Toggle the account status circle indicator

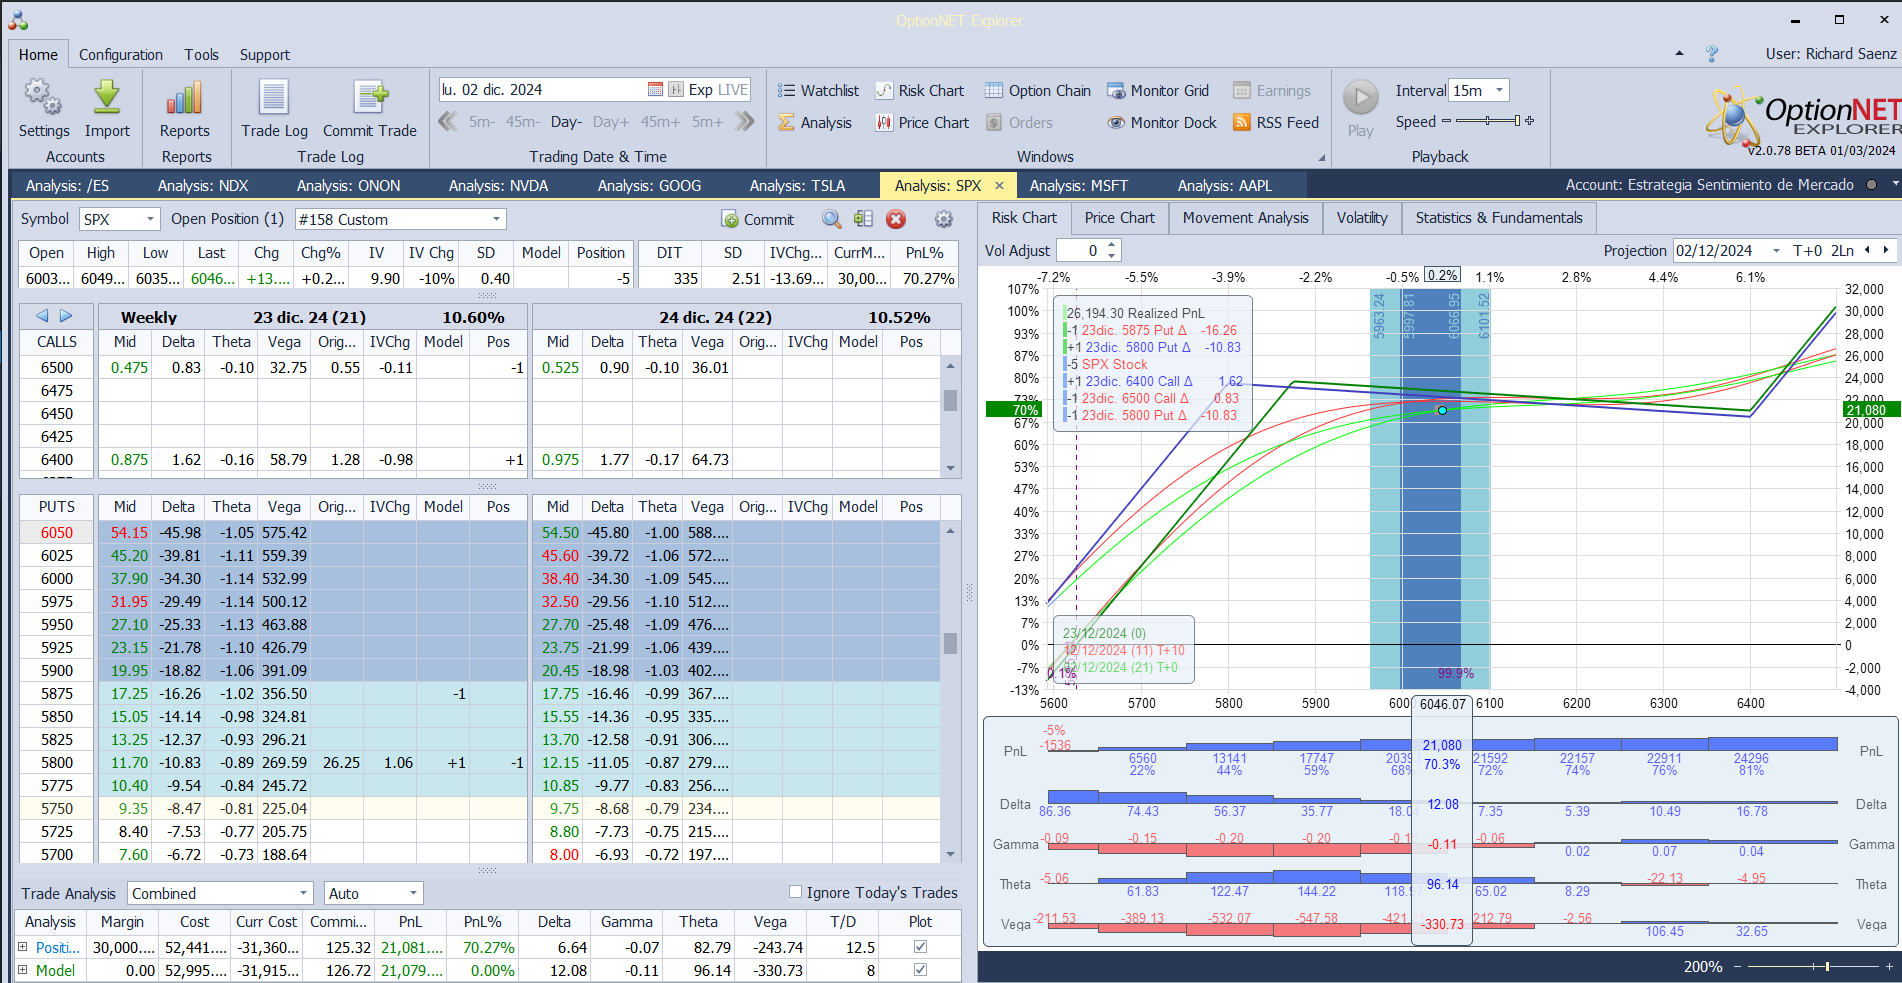[x=1871, y=185]
